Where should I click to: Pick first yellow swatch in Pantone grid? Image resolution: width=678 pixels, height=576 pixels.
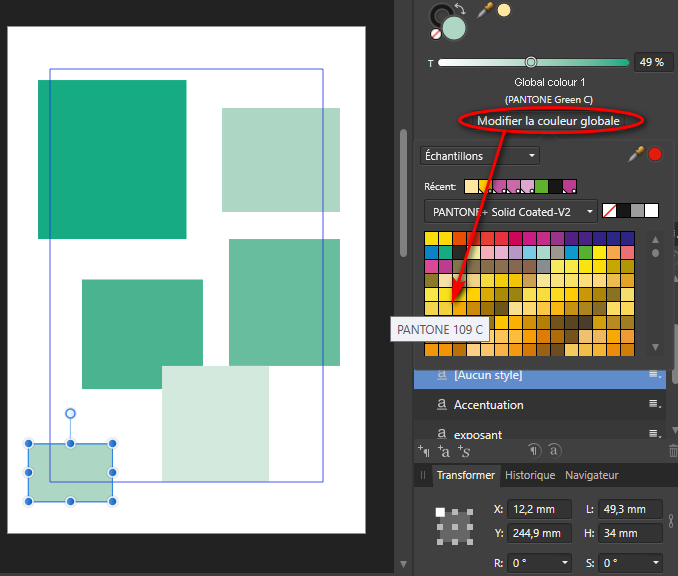432,238
